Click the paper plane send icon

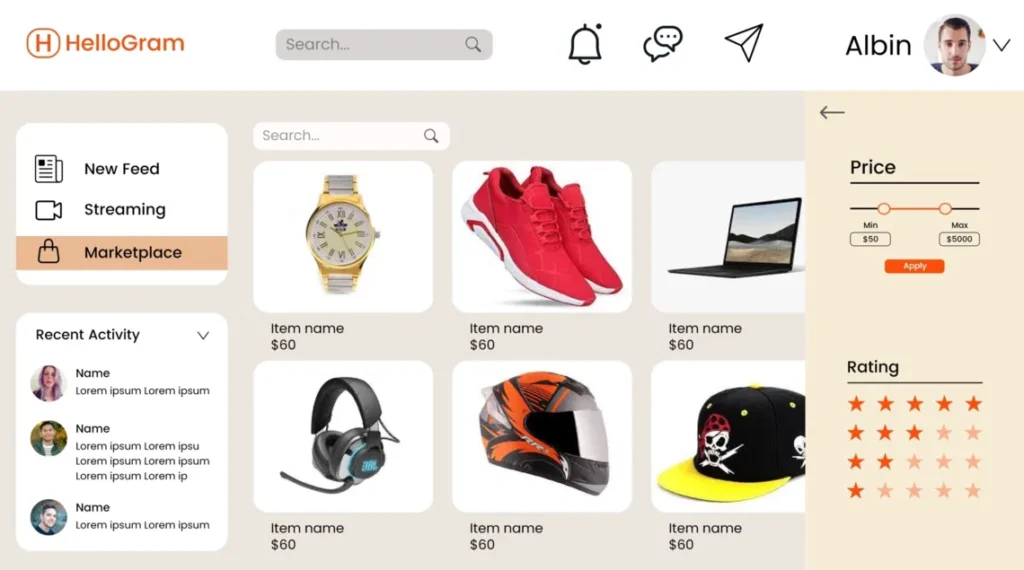744,42
